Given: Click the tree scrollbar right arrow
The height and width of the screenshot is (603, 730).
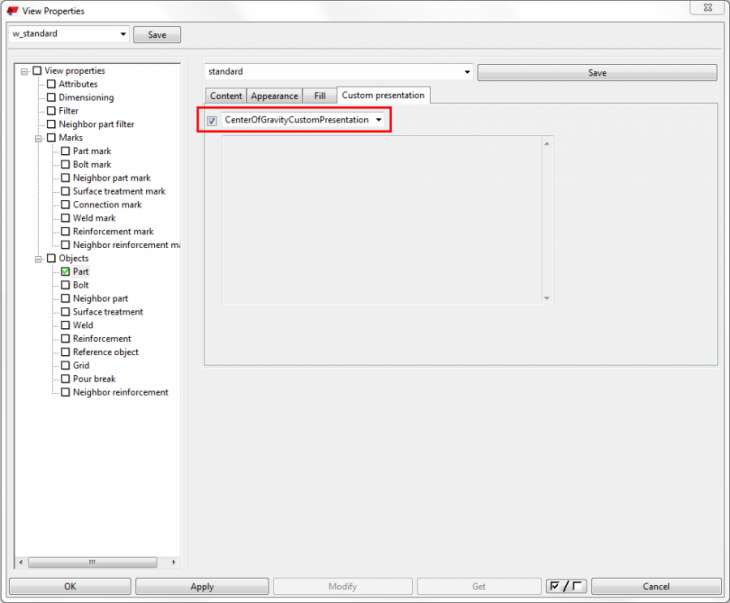Looking at the screenshot, I should click(x=174, y=562).
